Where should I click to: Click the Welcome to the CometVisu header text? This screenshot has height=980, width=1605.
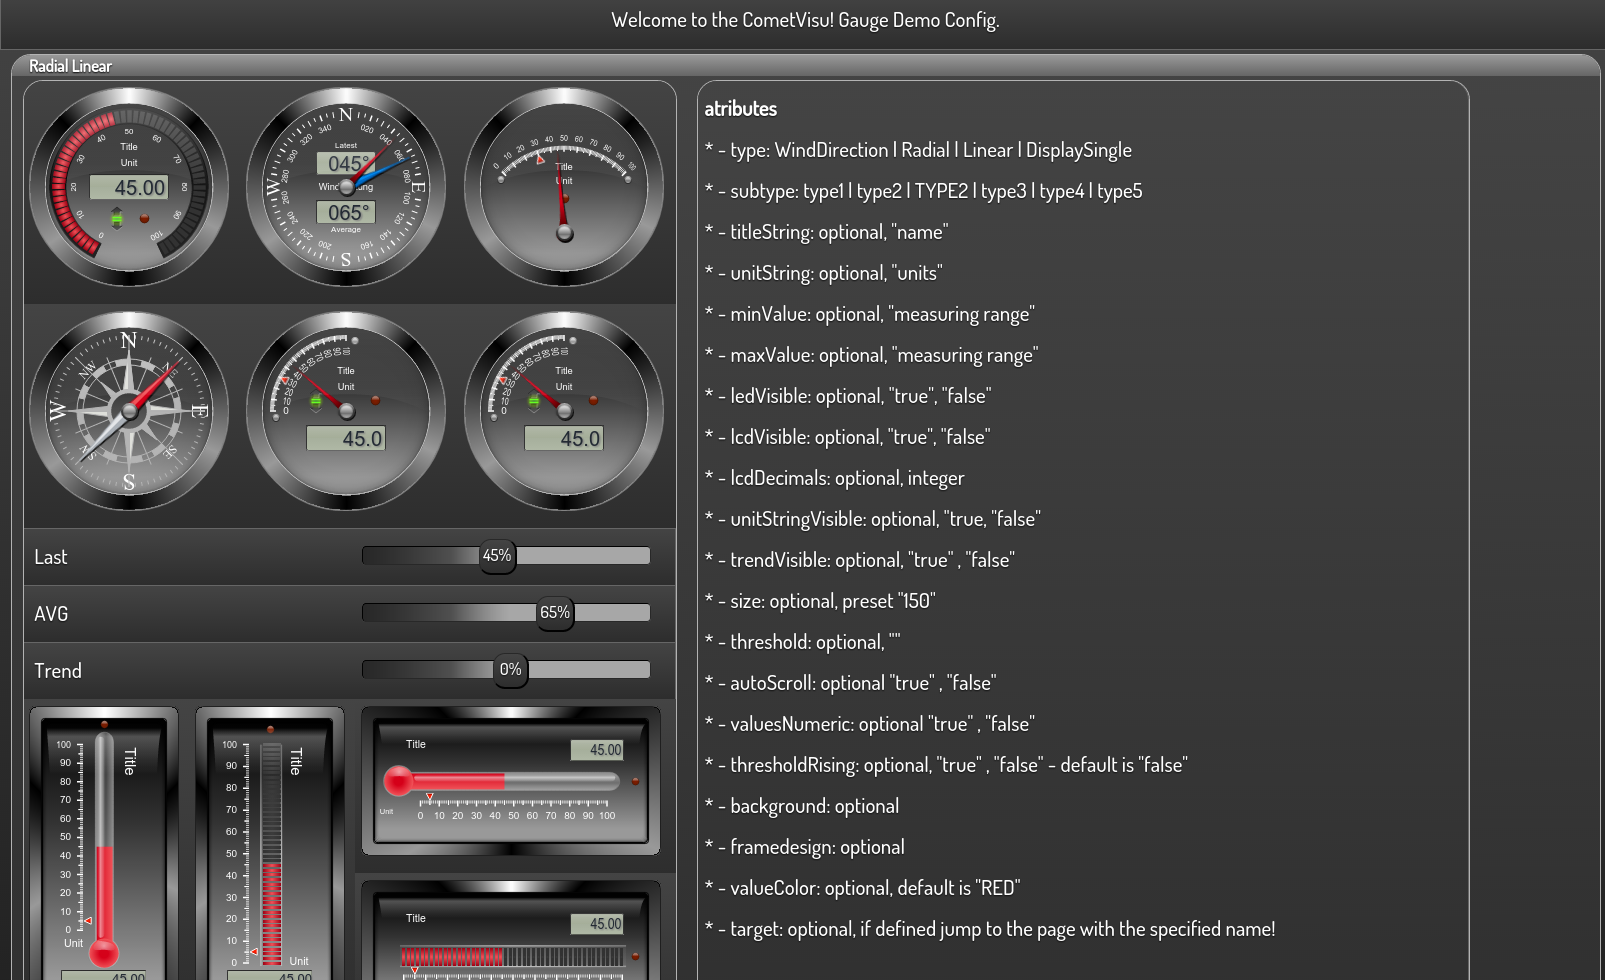805,20
